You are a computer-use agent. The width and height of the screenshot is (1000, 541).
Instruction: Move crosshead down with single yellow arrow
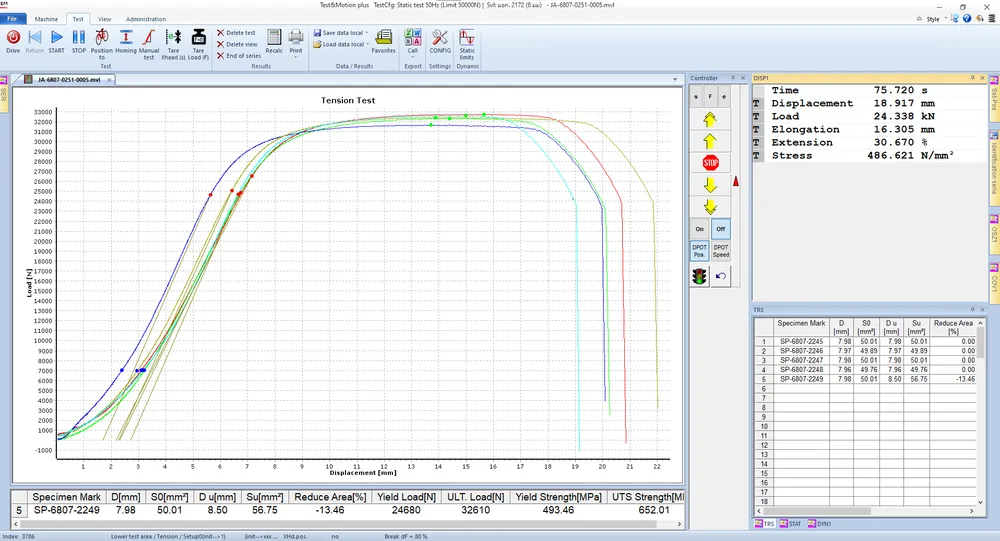(x=710, y=185)
